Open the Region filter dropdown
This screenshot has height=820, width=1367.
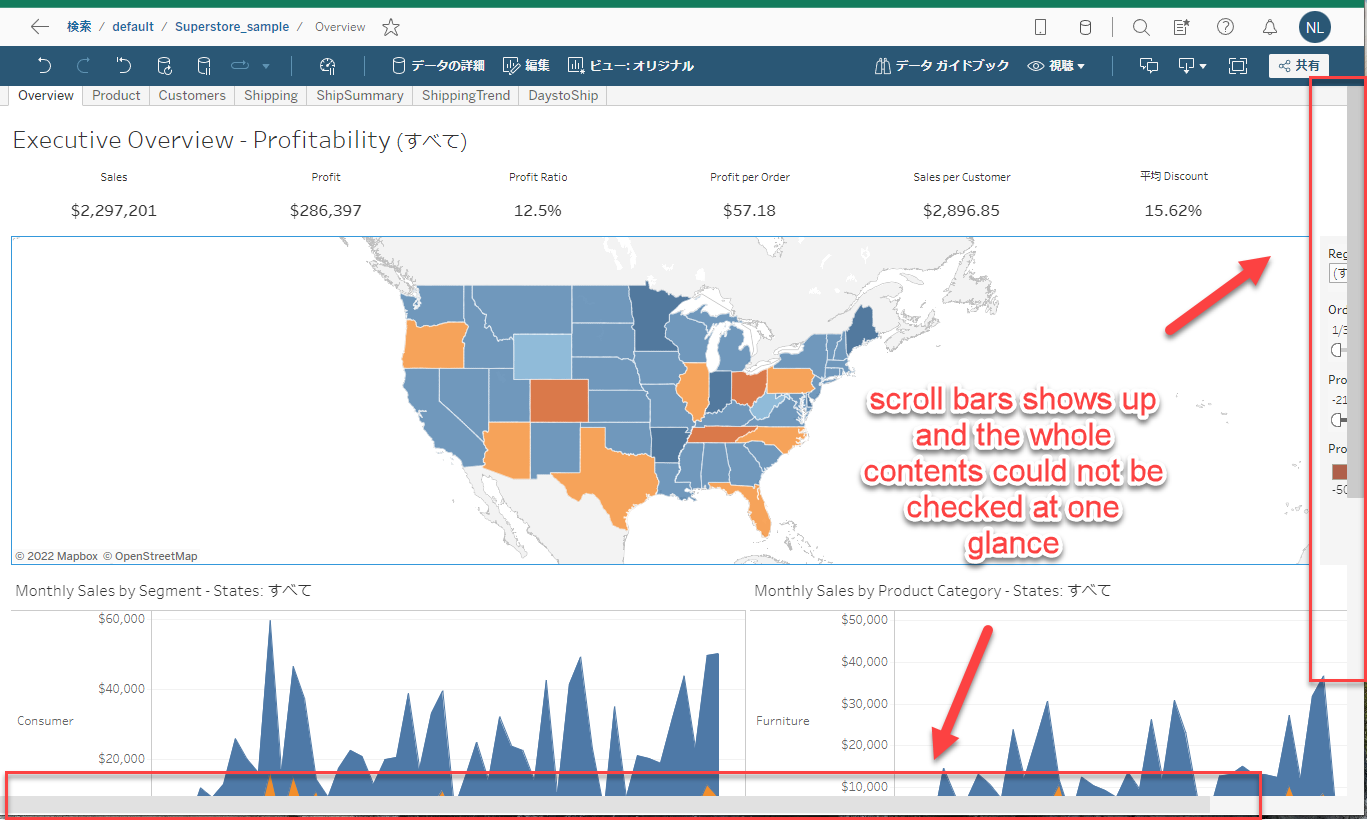tap(1336, 274)
